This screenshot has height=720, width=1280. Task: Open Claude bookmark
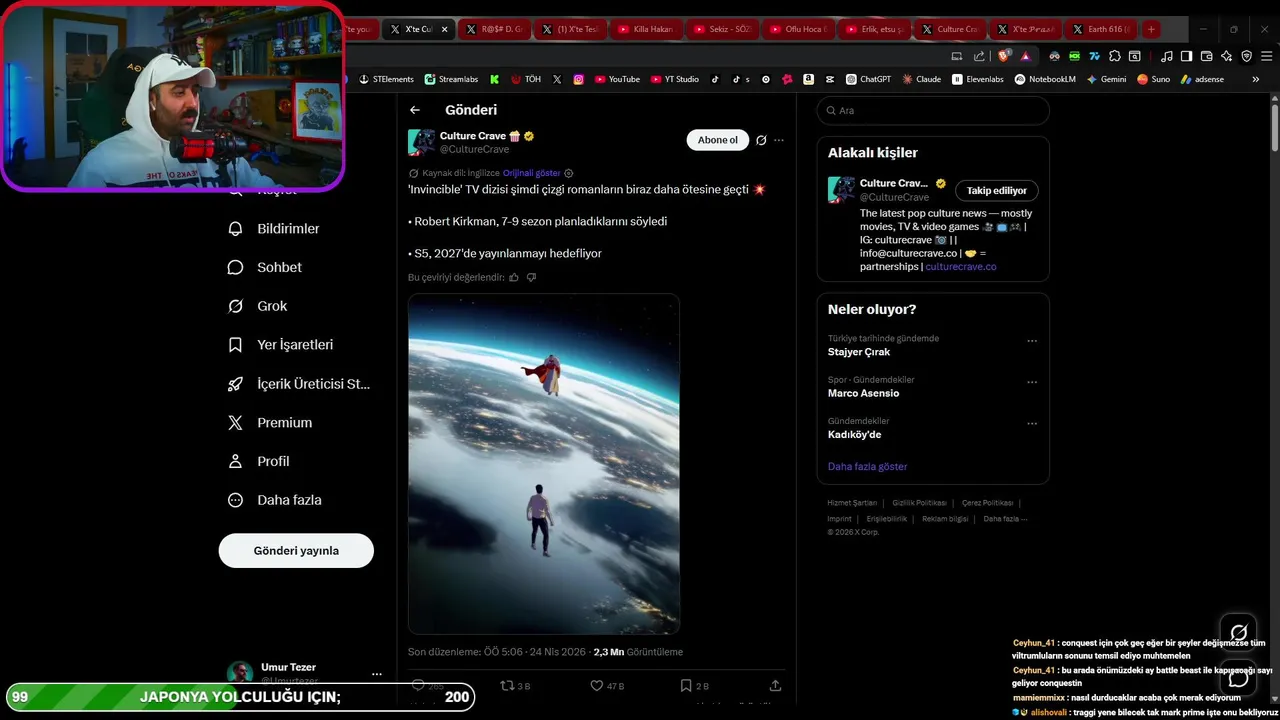click(921, 79)
